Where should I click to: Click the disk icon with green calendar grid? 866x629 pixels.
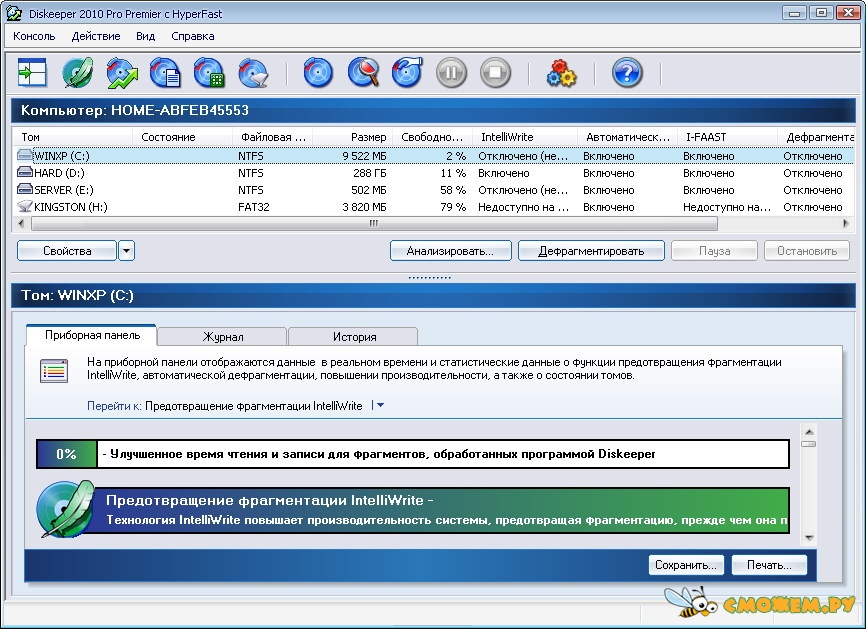[209, 72]
